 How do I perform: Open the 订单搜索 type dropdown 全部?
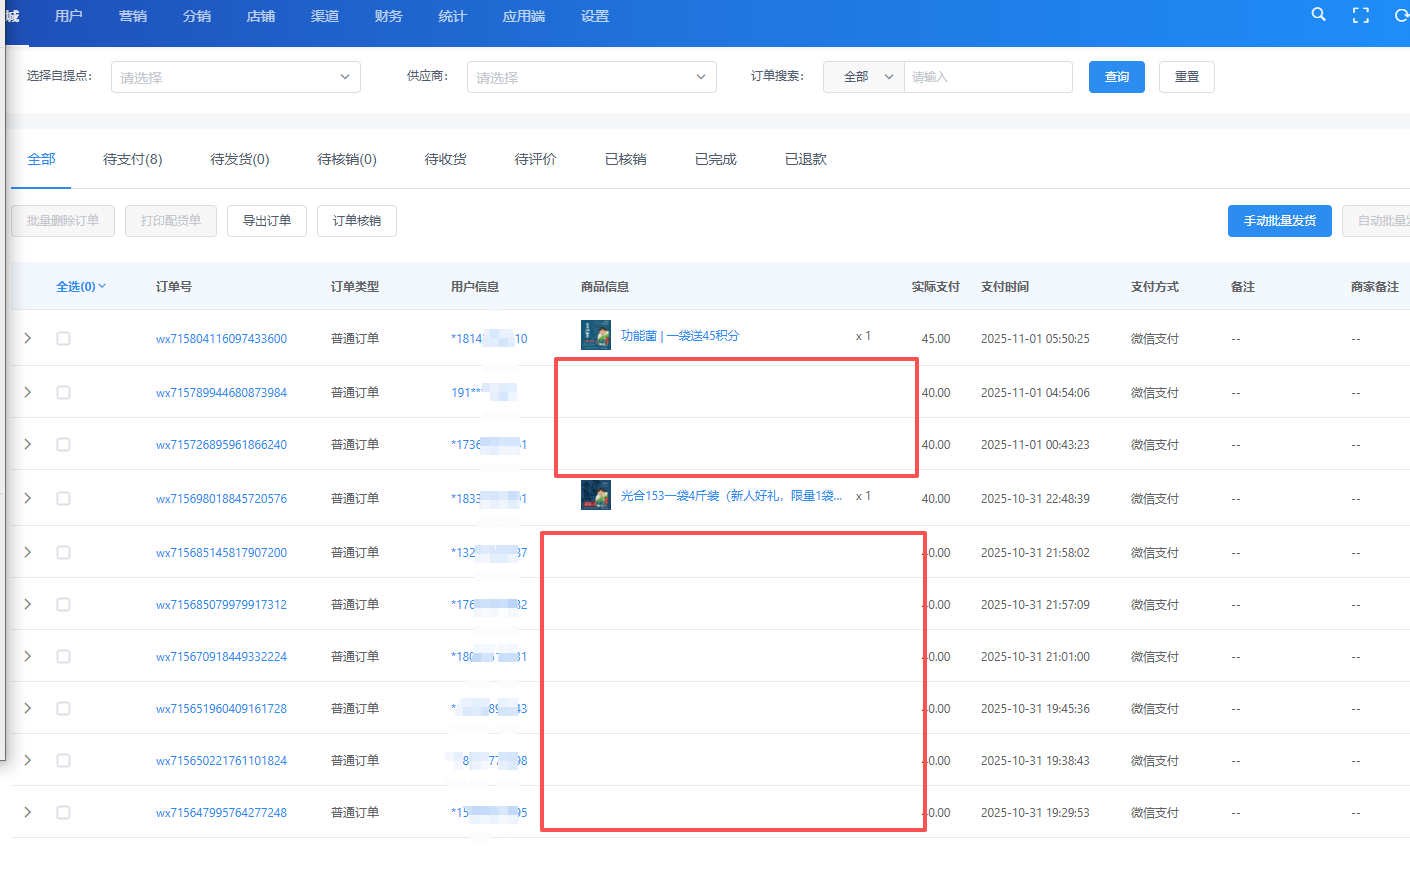[863, 77]
